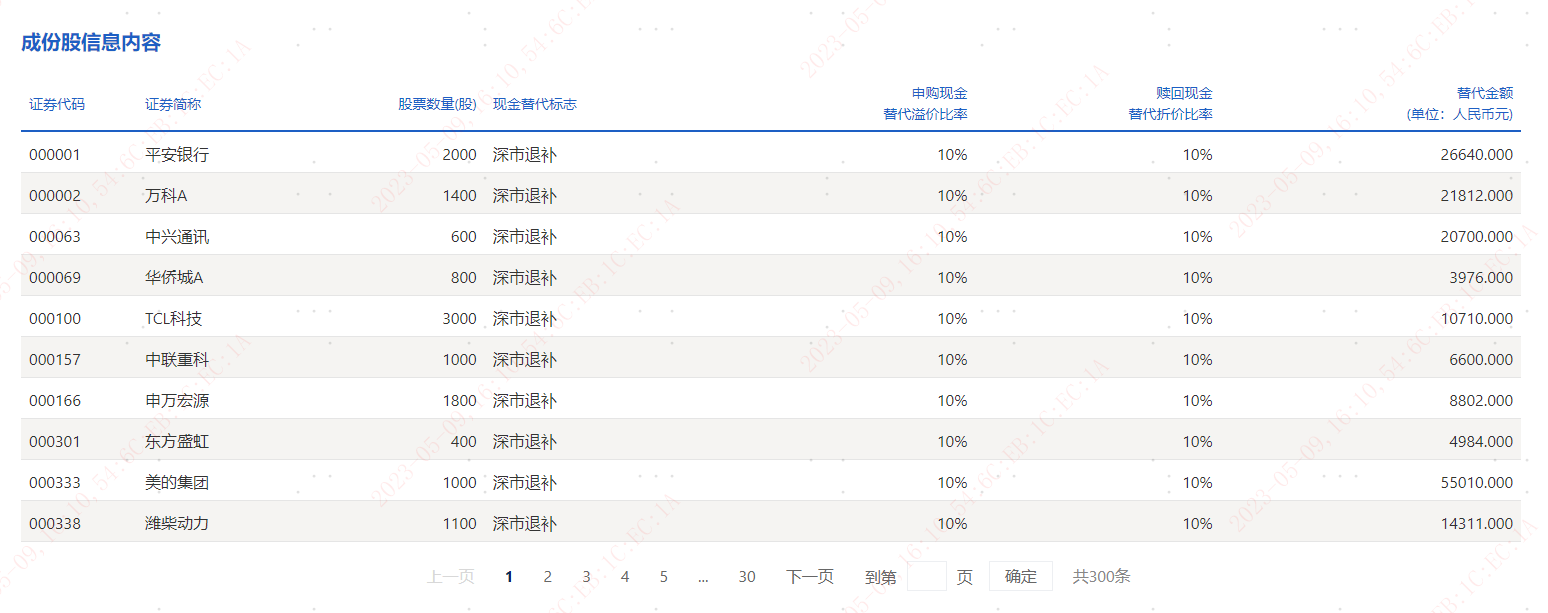Click the page number input next to 到第
1548x613 pixels.
[928, 576]
